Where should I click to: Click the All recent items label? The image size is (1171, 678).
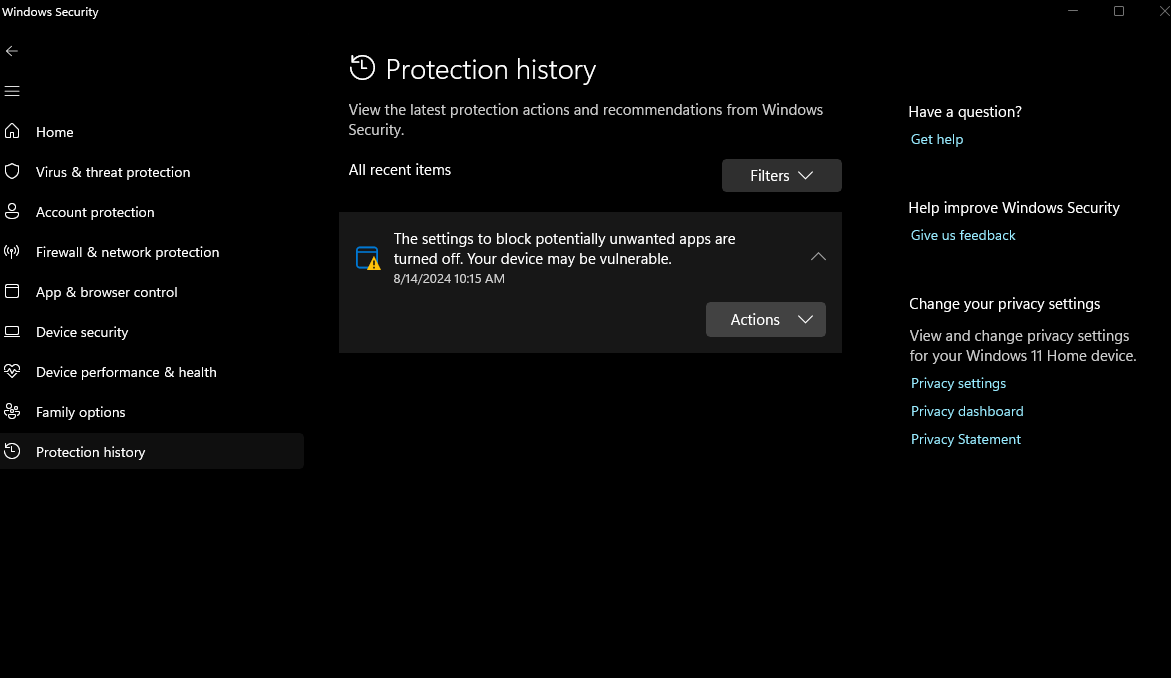coord(400,170)
